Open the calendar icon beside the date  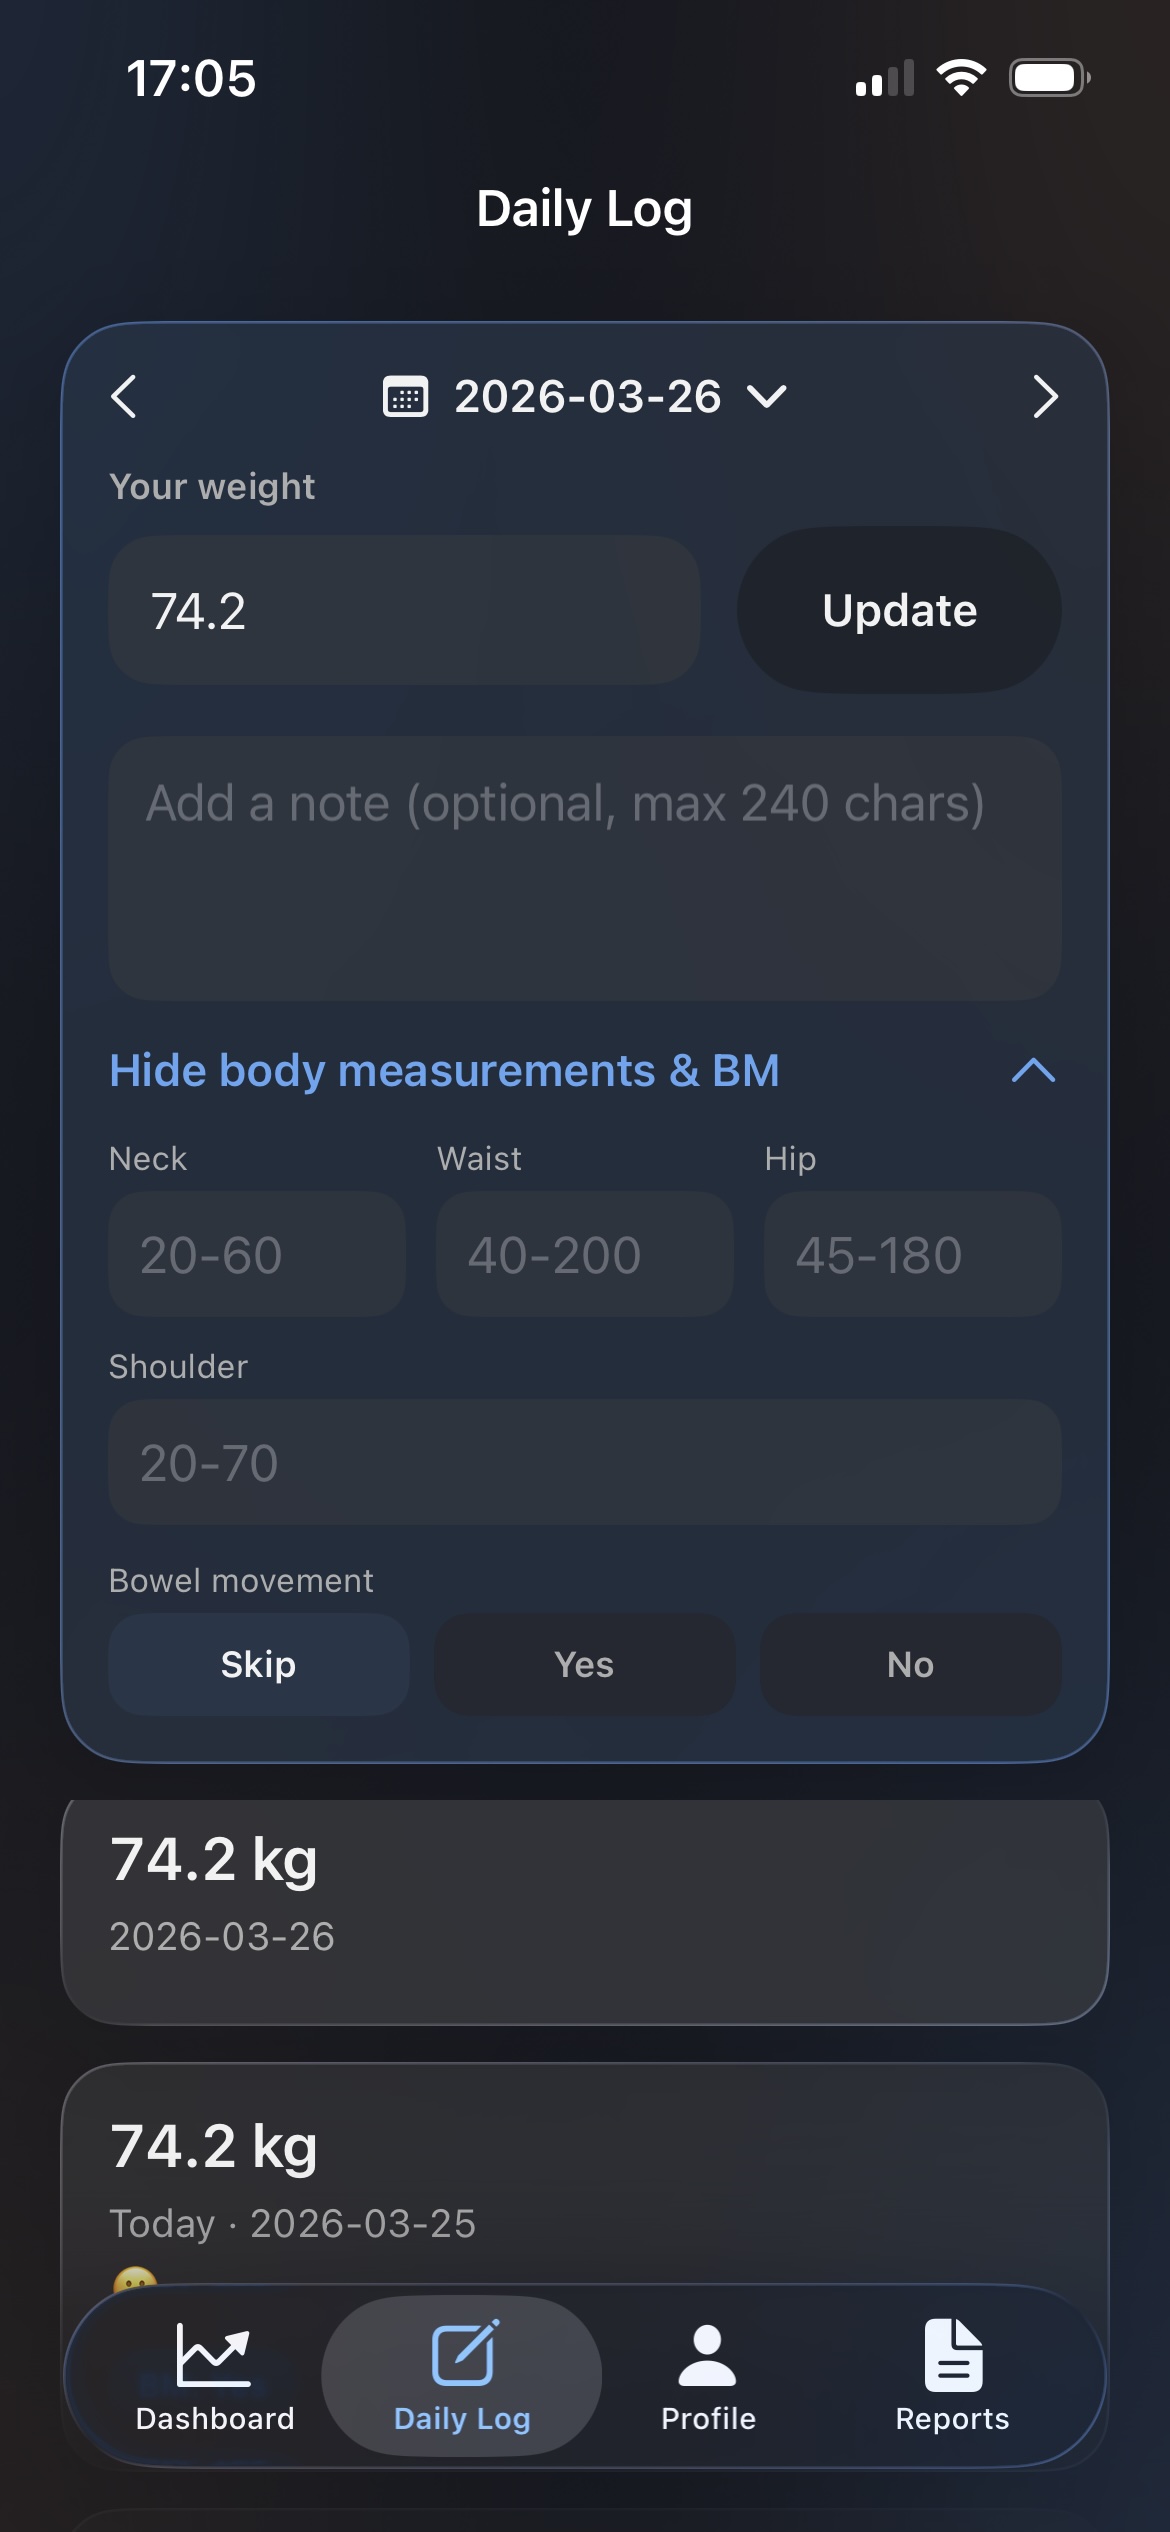pos(406,396)
